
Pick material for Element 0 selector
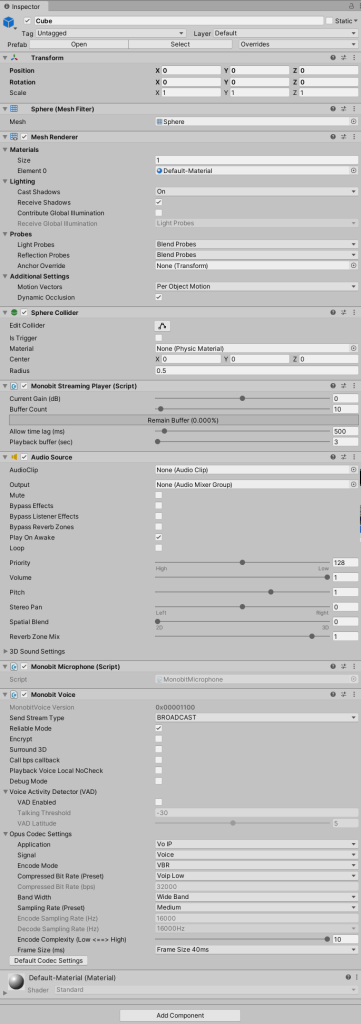(x=354, y=170)
